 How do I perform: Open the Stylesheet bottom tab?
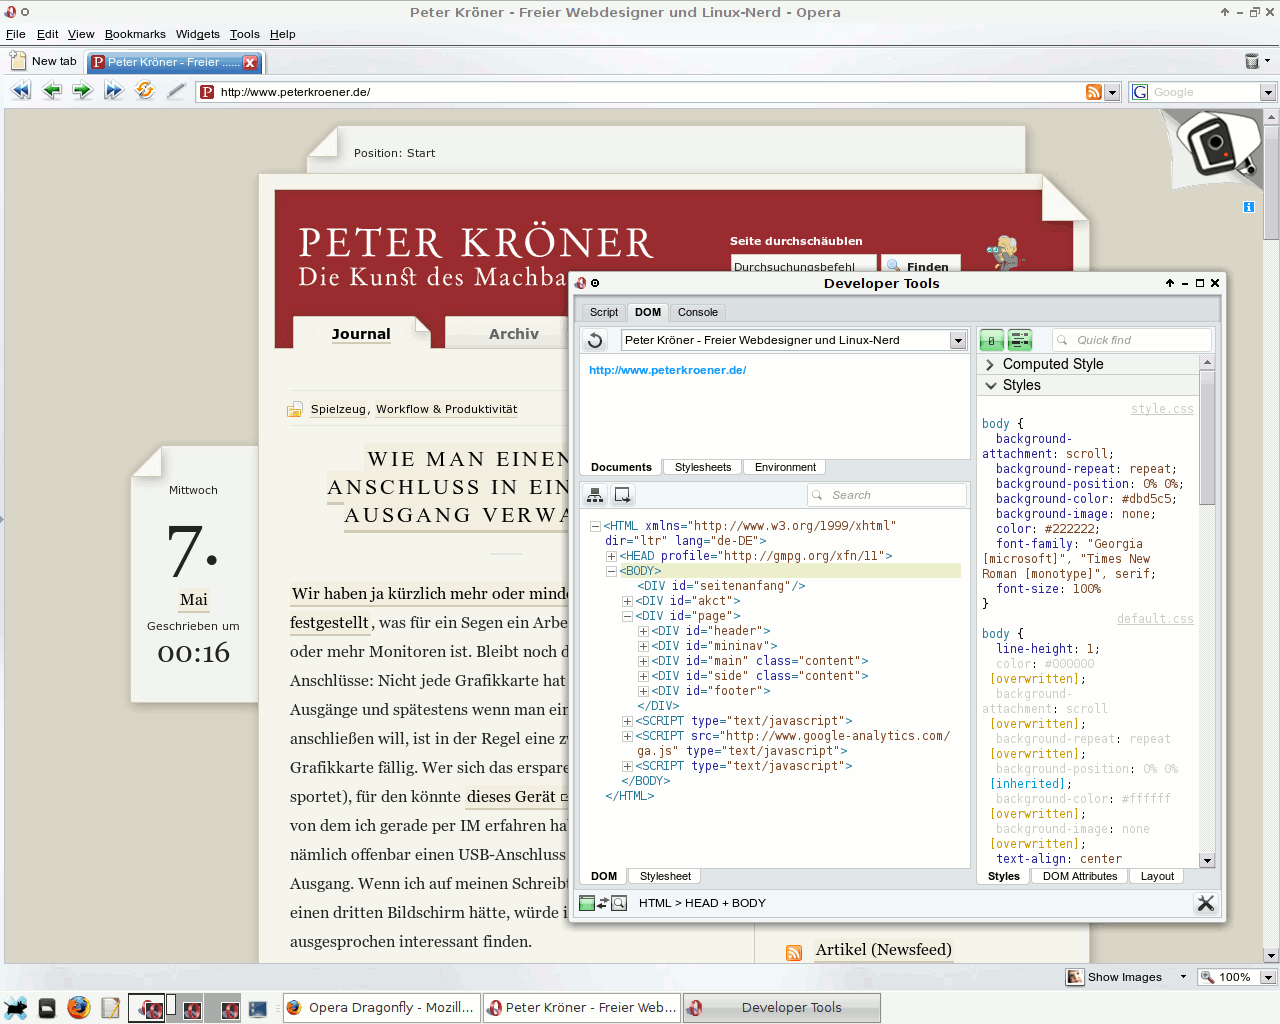[665, 876]
